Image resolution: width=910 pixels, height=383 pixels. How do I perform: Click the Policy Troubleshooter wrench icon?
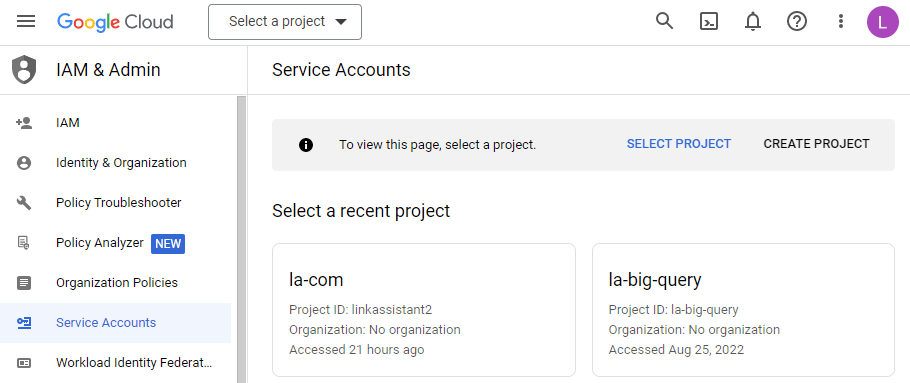[24, 203]
